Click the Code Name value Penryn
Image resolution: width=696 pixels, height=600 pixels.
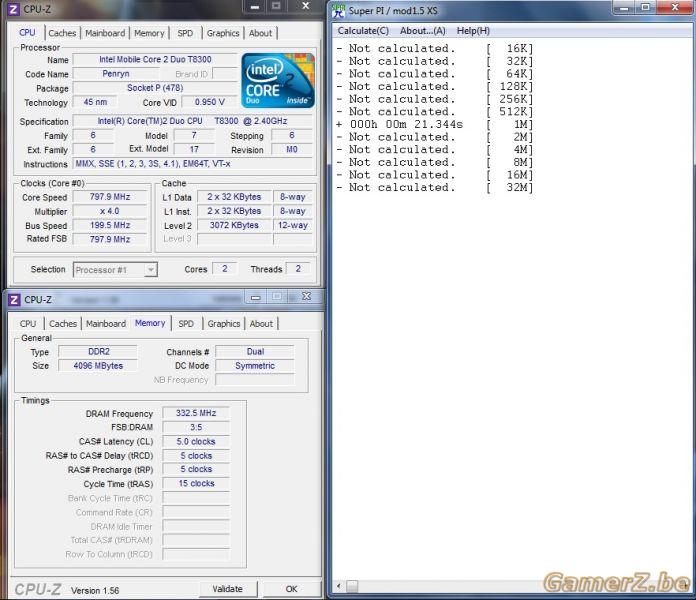pos(116,74)
